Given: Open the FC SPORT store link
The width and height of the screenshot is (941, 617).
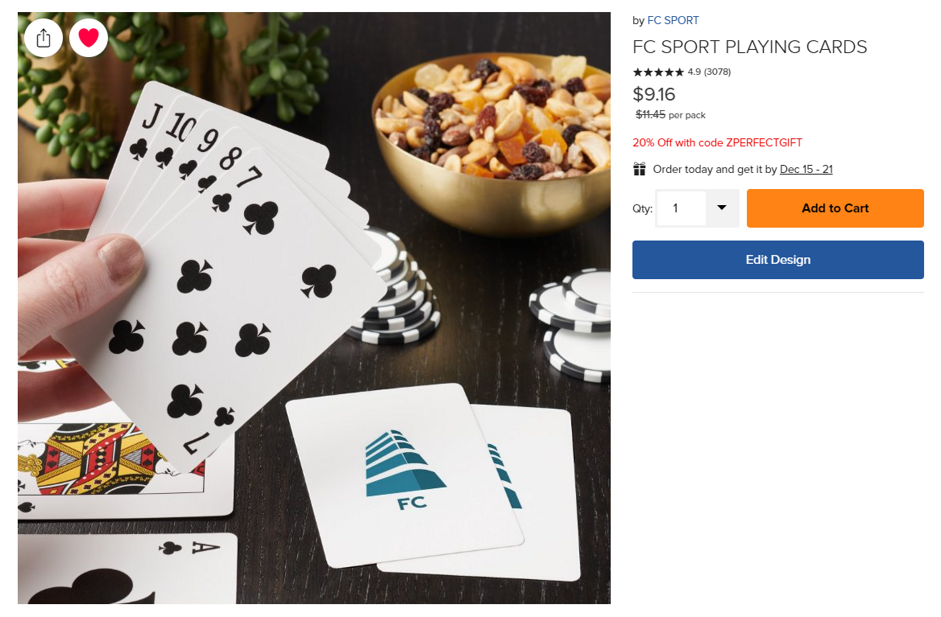Looking at the screenshot, I should click(x=673, y=20).
